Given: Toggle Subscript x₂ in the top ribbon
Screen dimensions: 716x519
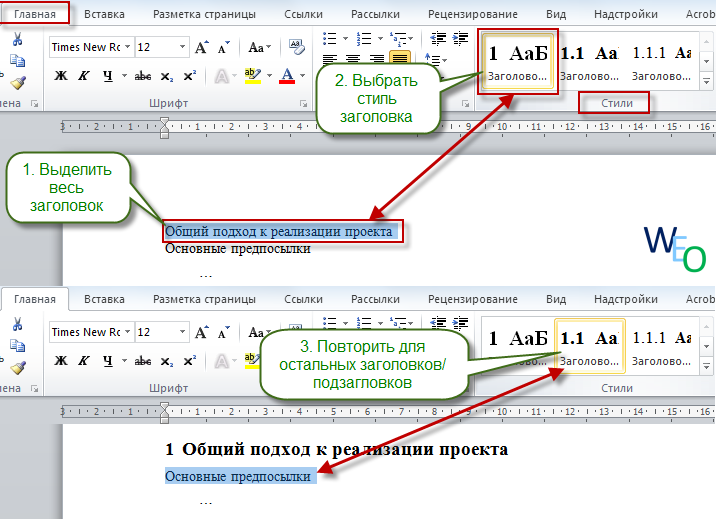Looking at the screenshot, I should [x=167, y=76].
